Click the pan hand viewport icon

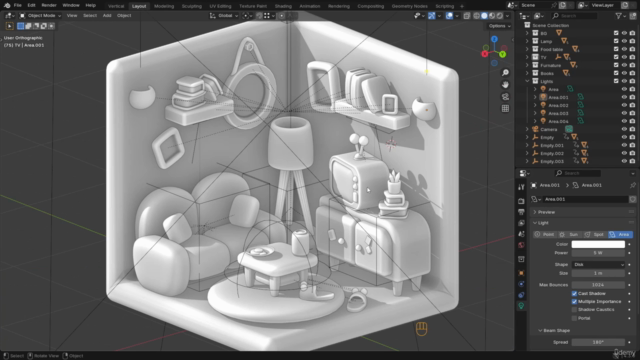pos(505,84)
